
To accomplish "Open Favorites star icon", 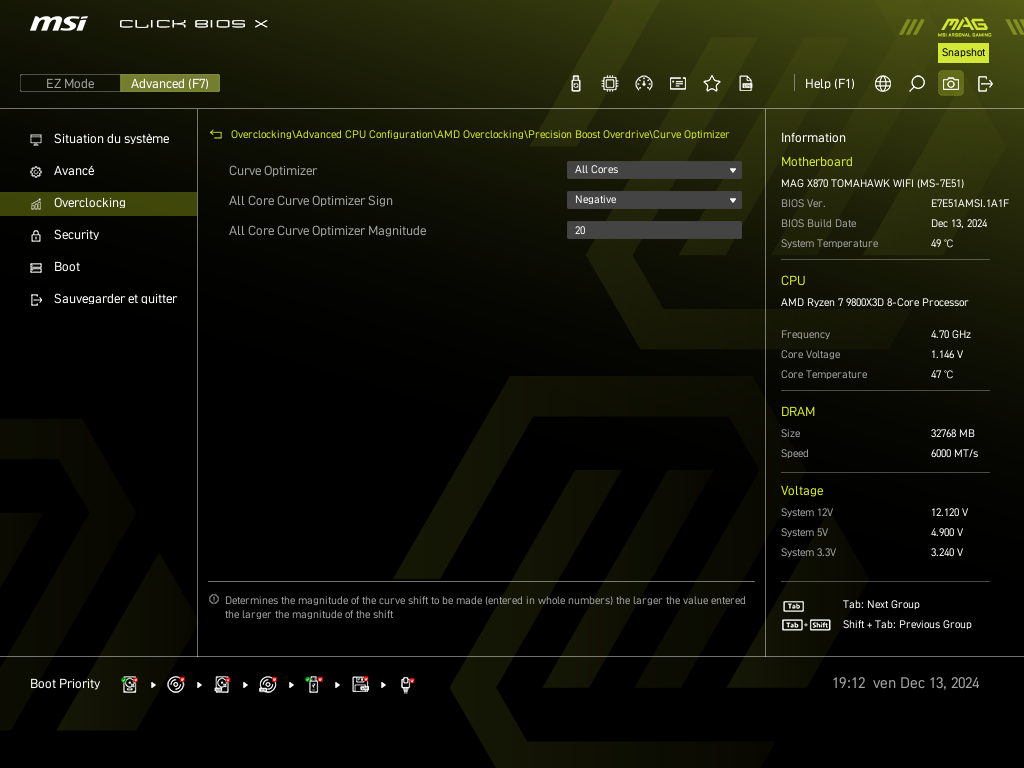I will 712,84.
